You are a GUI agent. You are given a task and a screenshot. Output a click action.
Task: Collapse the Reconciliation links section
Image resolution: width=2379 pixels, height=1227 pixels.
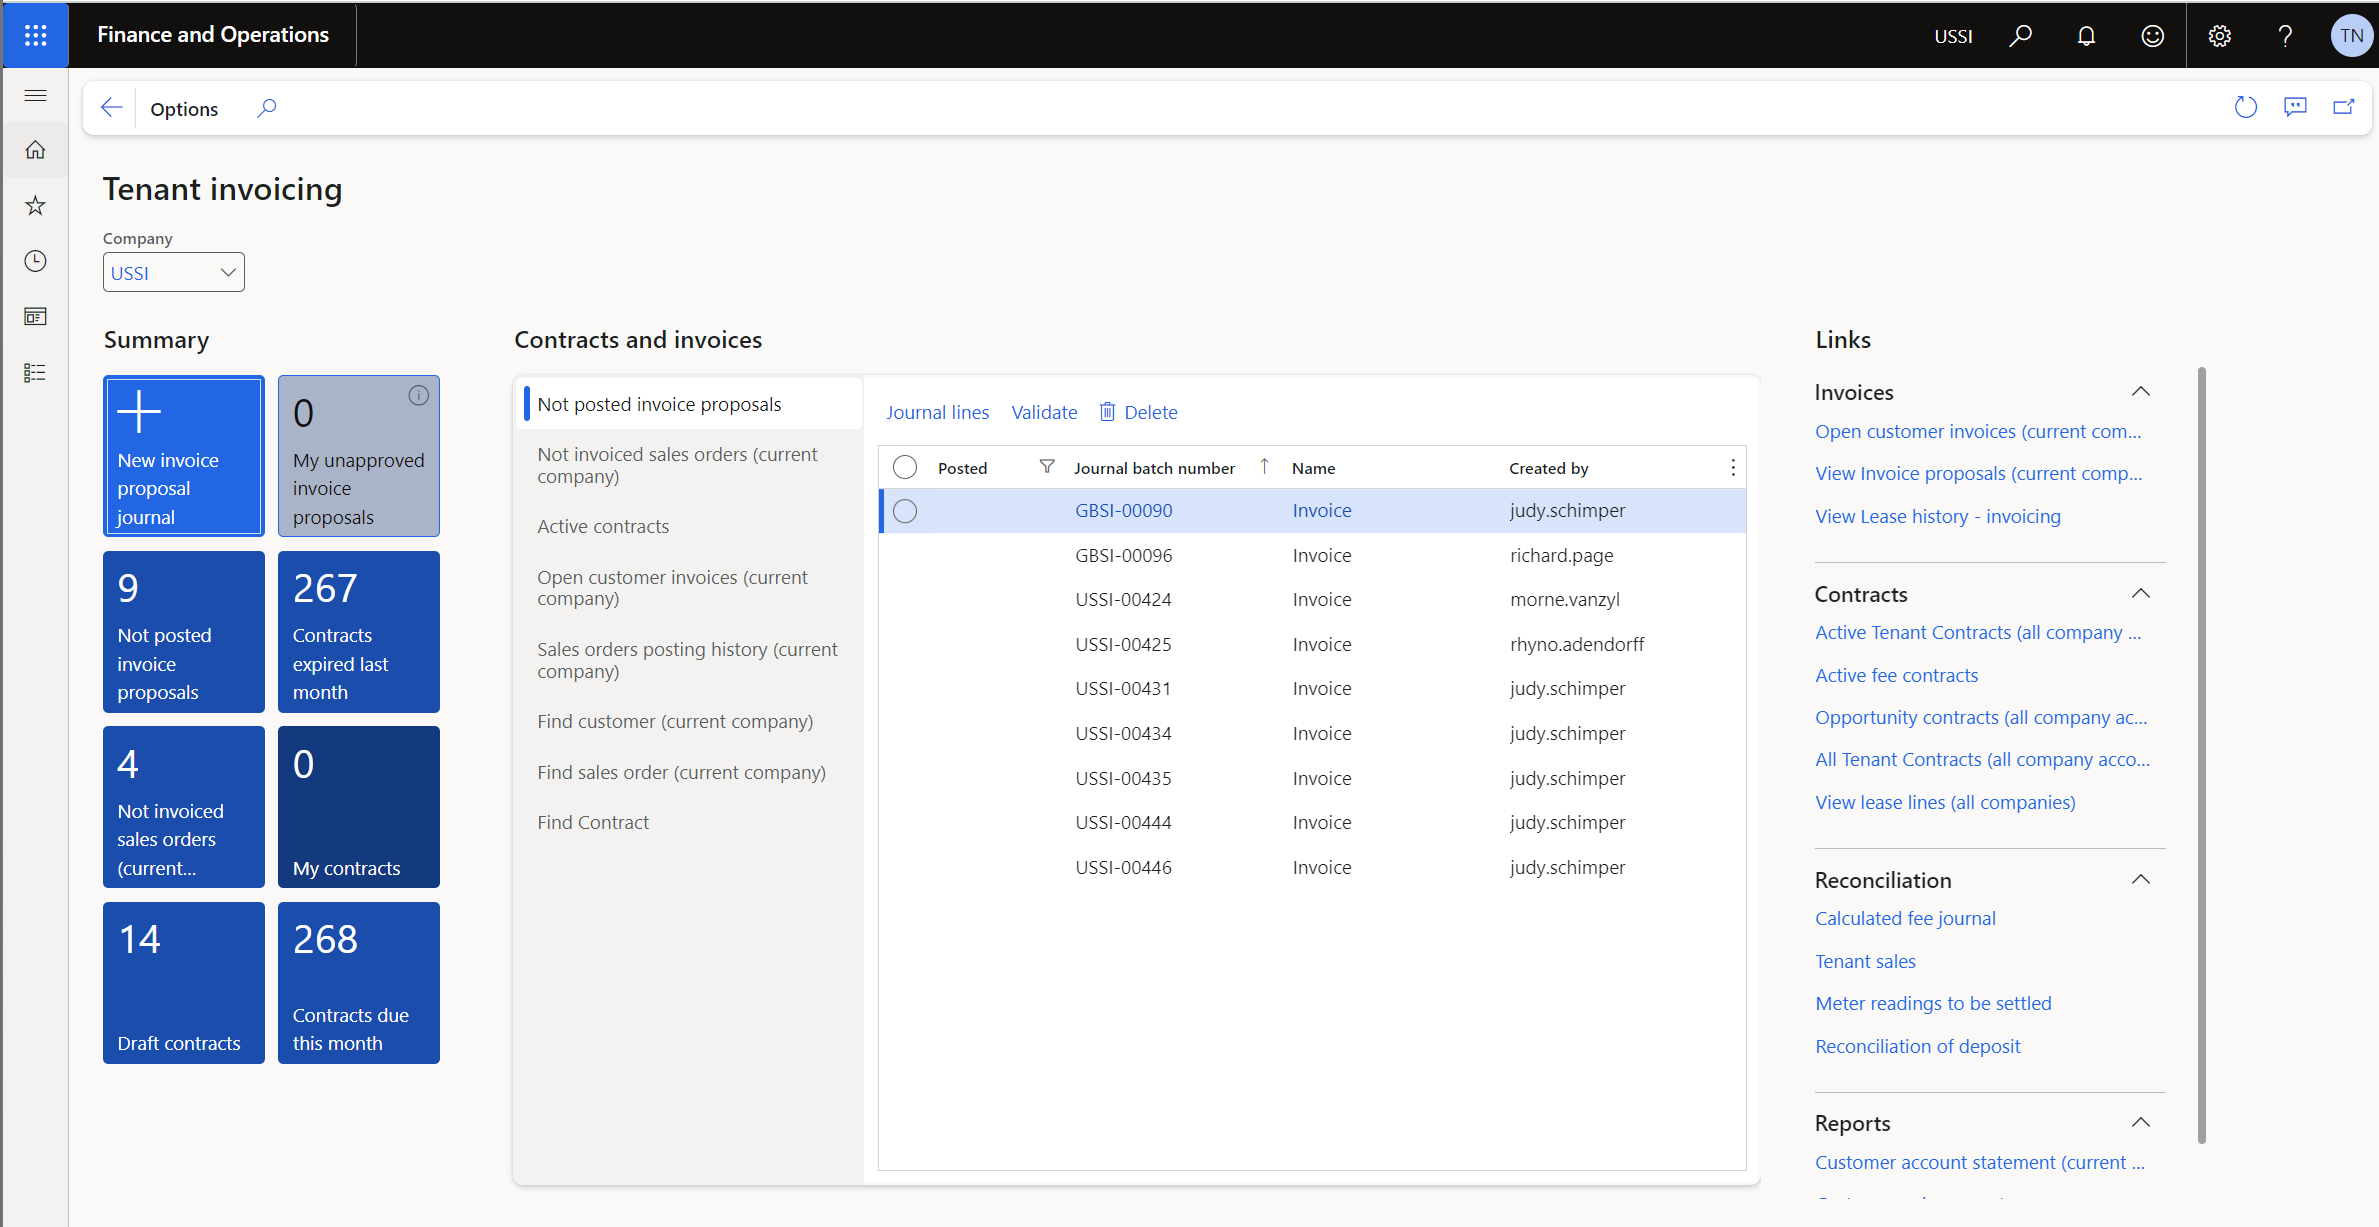click(x=2141, y=878)
